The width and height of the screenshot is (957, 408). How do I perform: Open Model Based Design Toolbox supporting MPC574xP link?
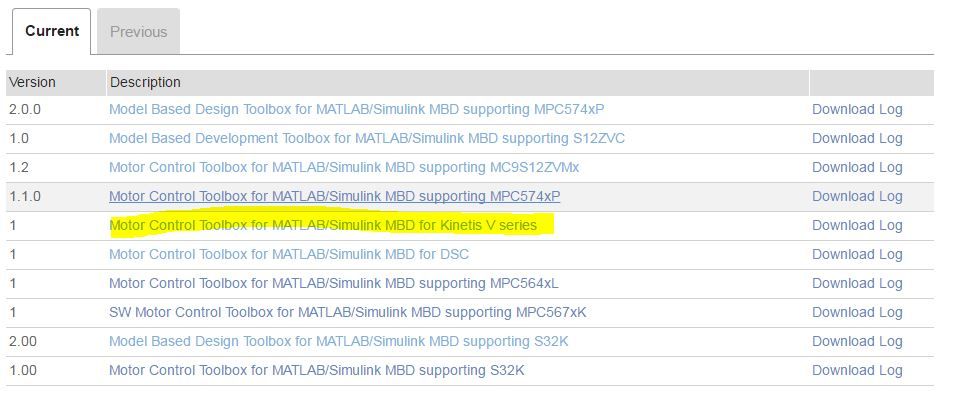pyautogui.click(x=356, y=109)
